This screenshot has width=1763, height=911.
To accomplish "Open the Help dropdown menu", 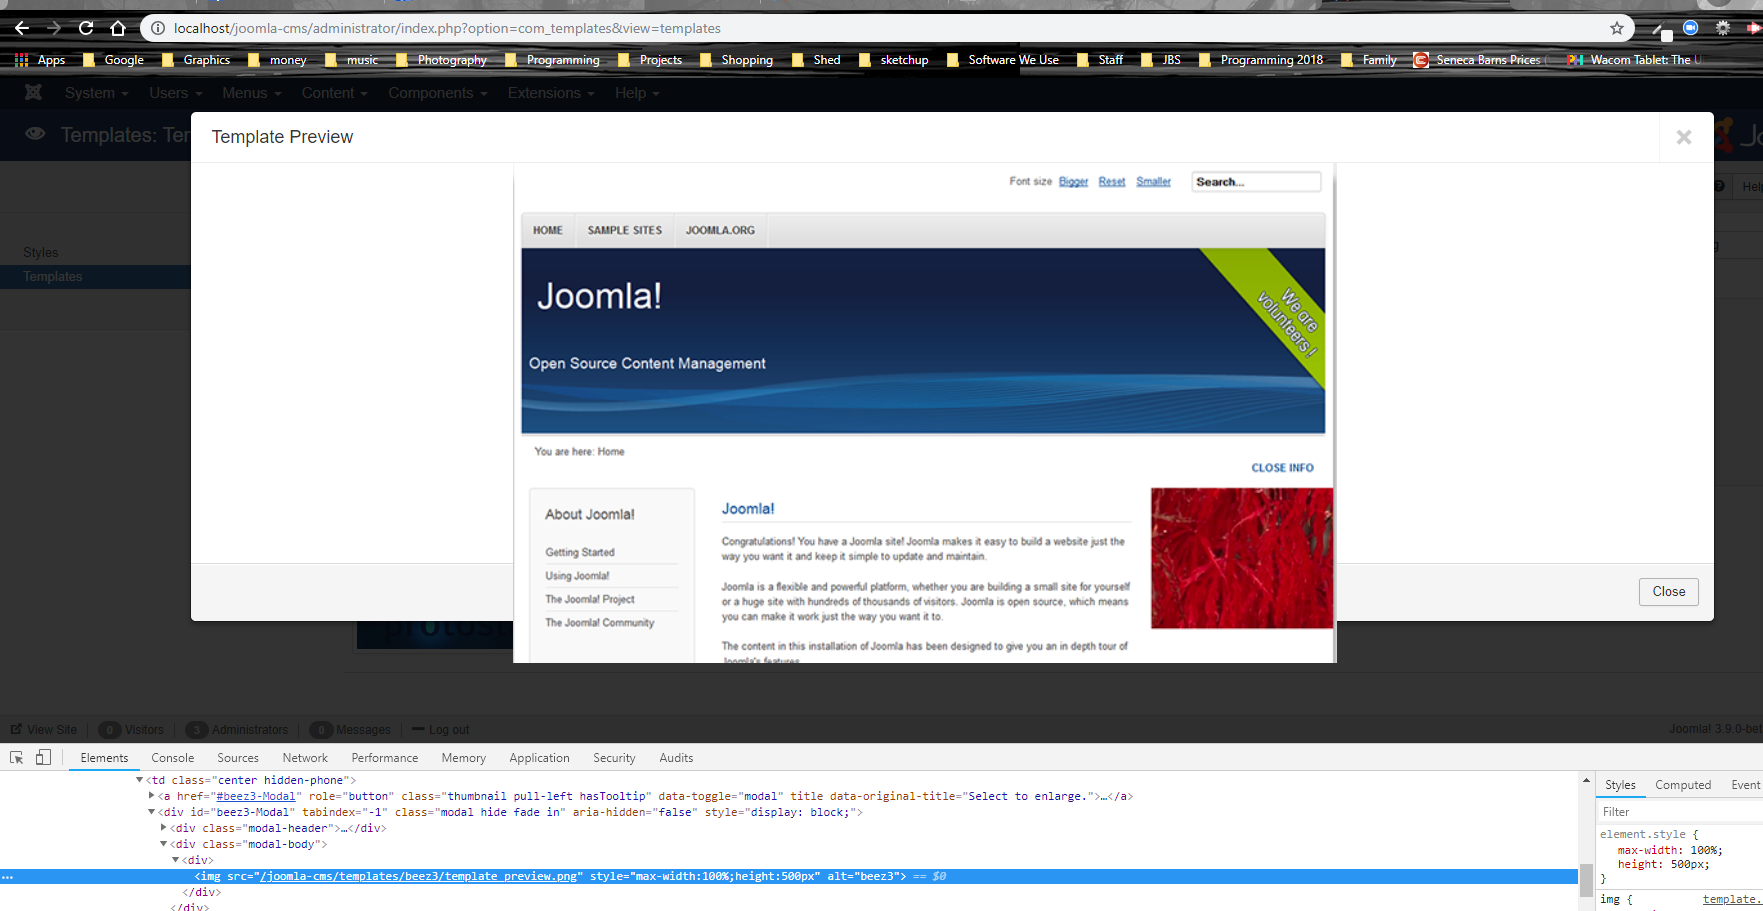I will point(637,93).
